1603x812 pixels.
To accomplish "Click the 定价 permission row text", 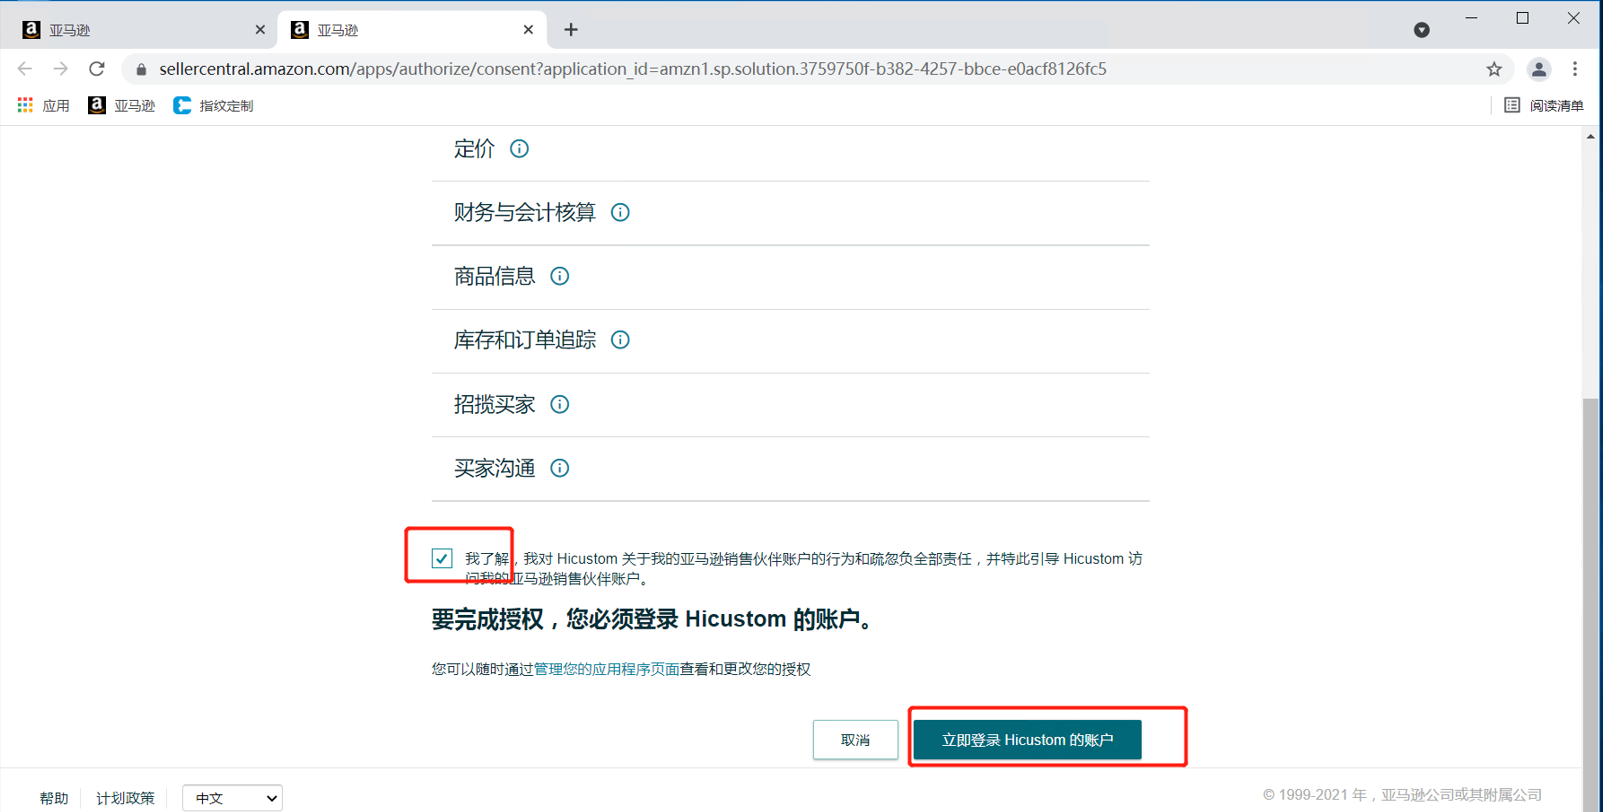I will (x=474, y=149).
